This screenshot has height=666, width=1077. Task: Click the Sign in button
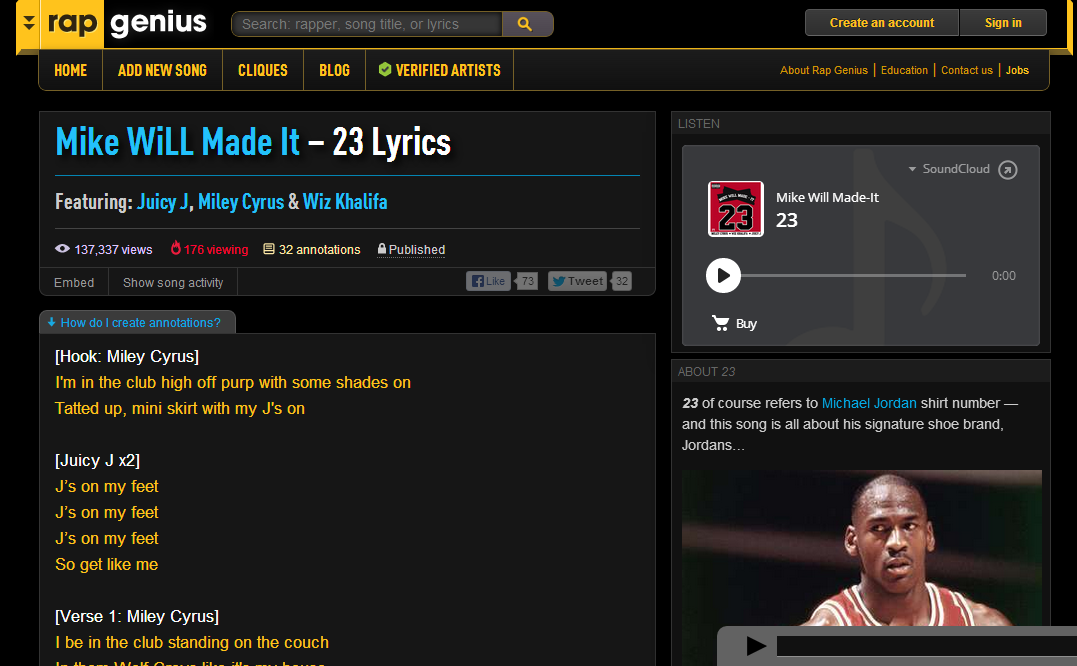1003,23
